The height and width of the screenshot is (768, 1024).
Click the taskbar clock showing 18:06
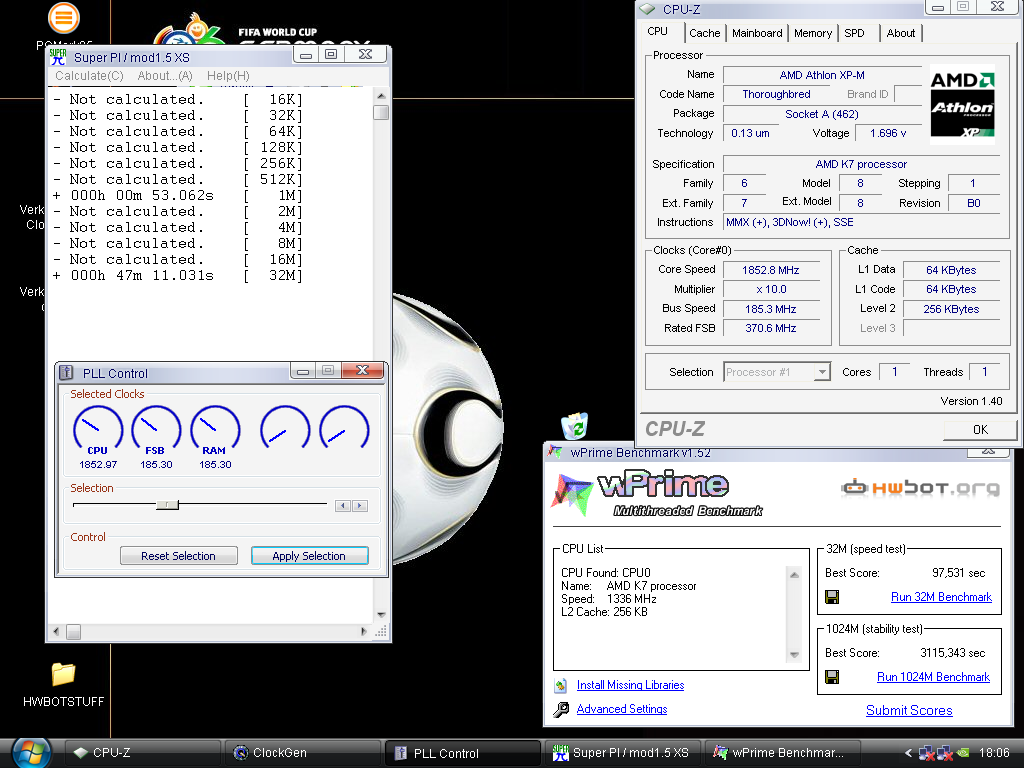[x=994, y=753]
